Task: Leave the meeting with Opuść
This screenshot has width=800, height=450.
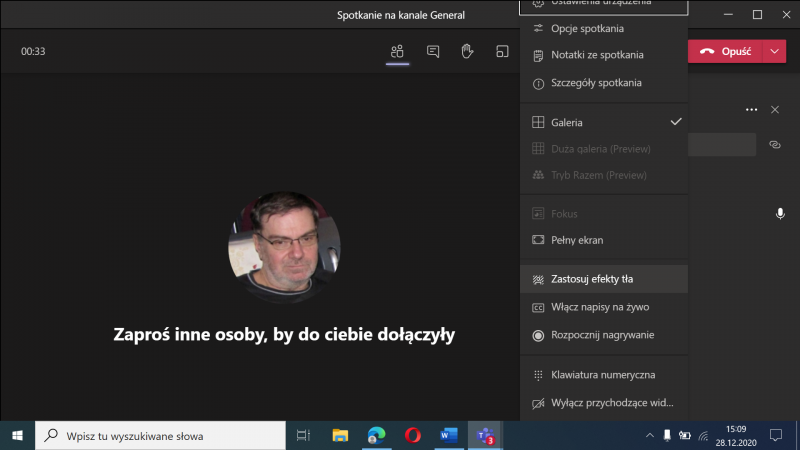Action: [x=725, y=52]
